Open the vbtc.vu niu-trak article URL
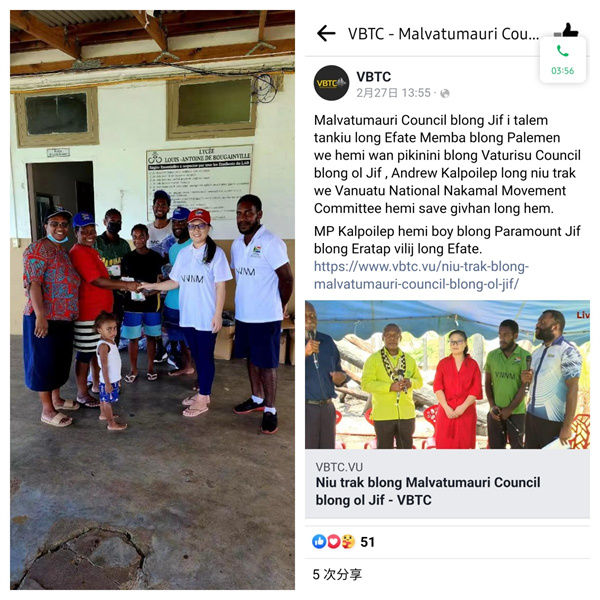The height and width of the screenshot is (600, 600). pos(421,275)
